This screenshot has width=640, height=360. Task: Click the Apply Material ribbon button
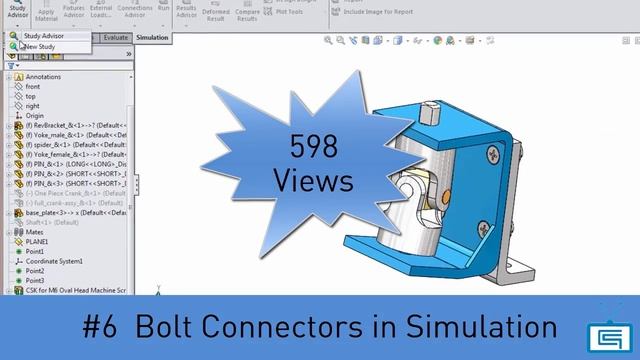[x=46, y=12]
